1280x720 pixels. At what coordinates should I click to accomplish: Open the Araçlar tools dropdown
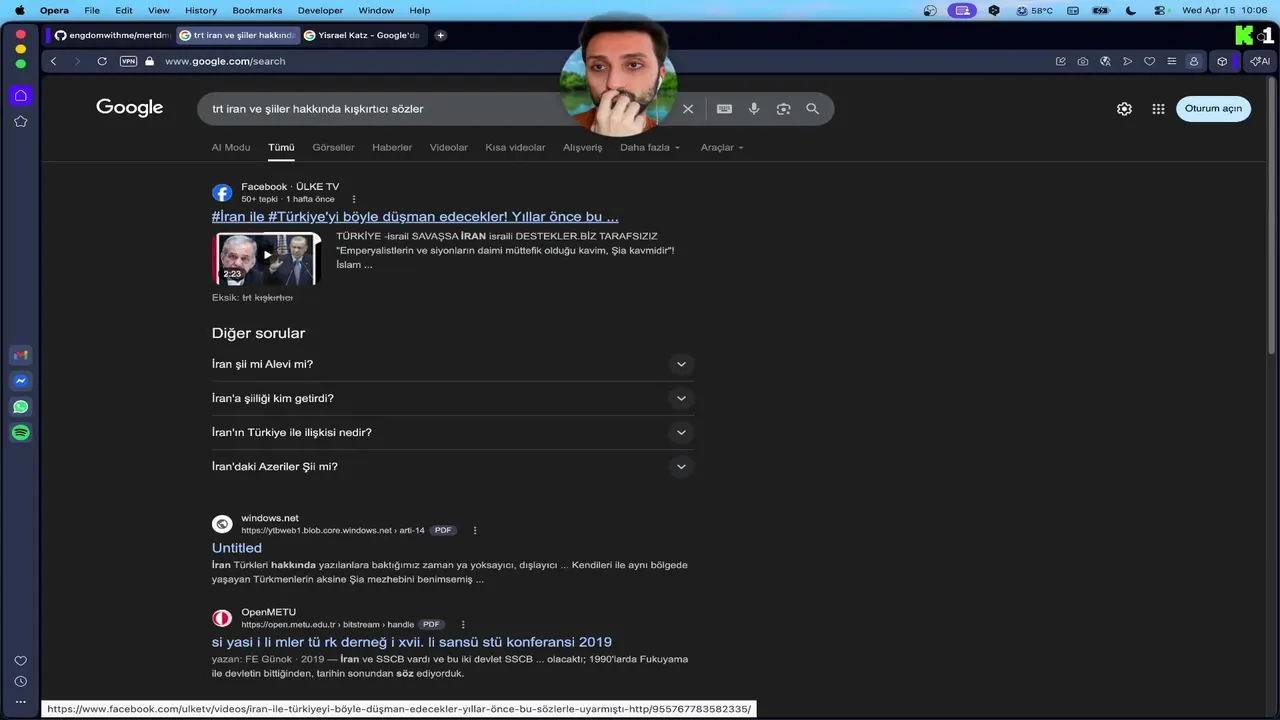(722, 147)
